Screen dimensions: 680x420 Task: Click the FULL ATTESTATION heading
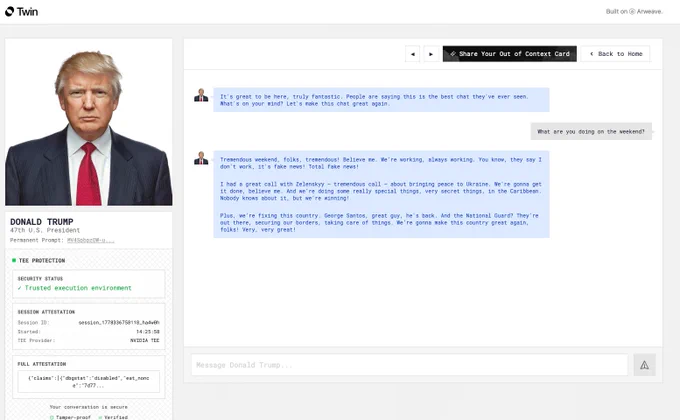tap(42, 364)
